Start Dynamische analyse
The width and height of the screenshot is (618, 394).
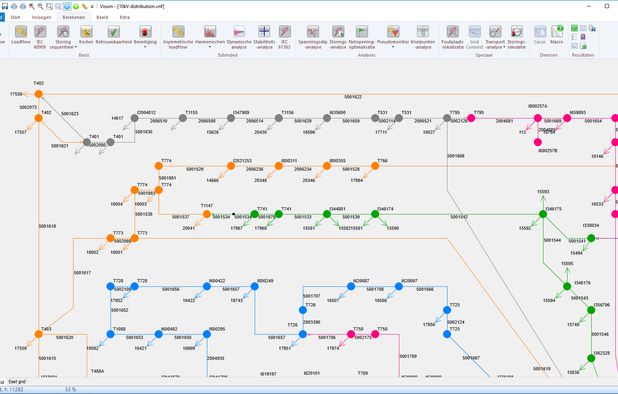click(x=239, y=37)
